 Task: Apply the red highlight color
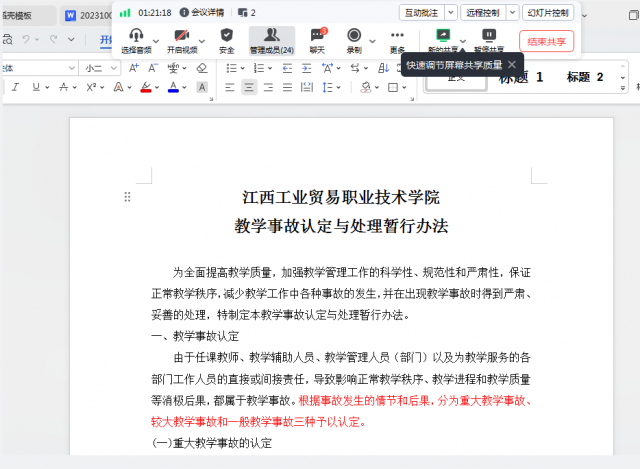146,87
